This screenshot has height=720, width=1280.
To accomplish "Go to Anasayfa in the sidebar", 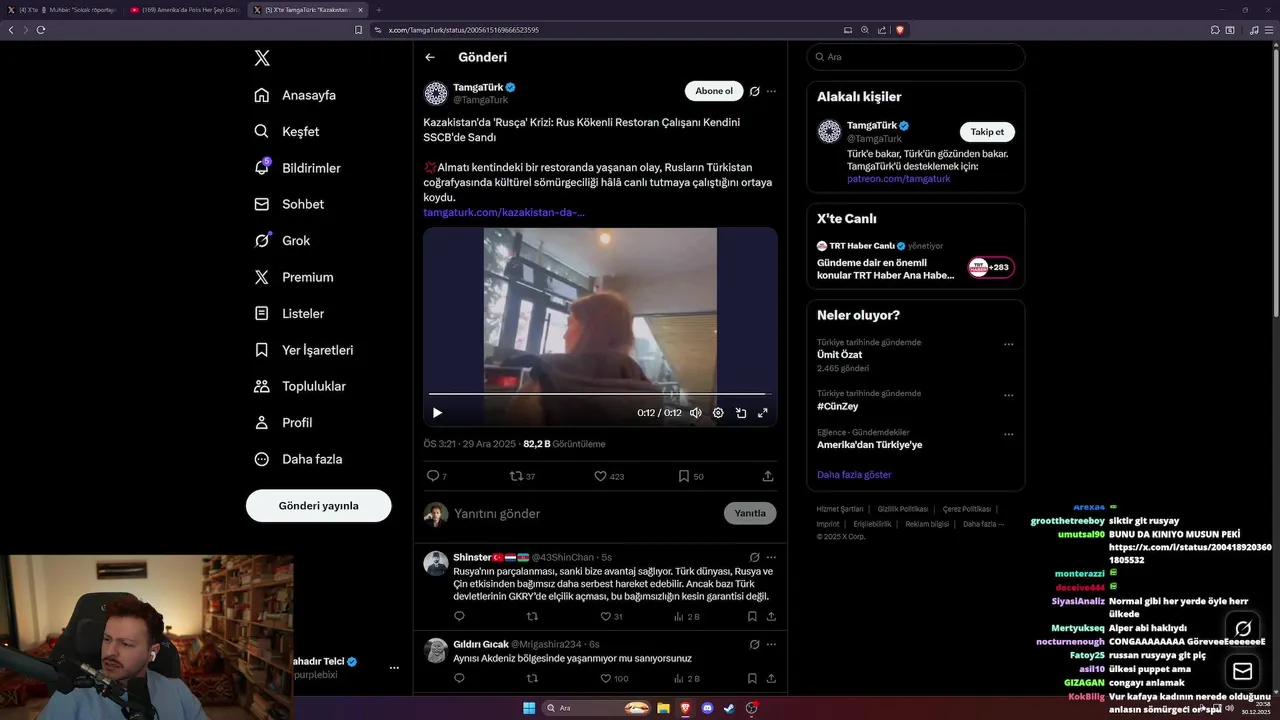I will pyautogui.click(x=295, y=95).
